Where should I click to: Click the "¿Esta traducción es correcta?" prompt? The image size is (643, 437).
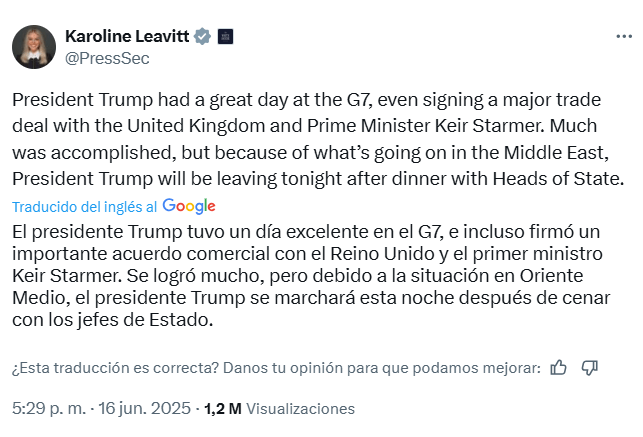pos(115,367)
